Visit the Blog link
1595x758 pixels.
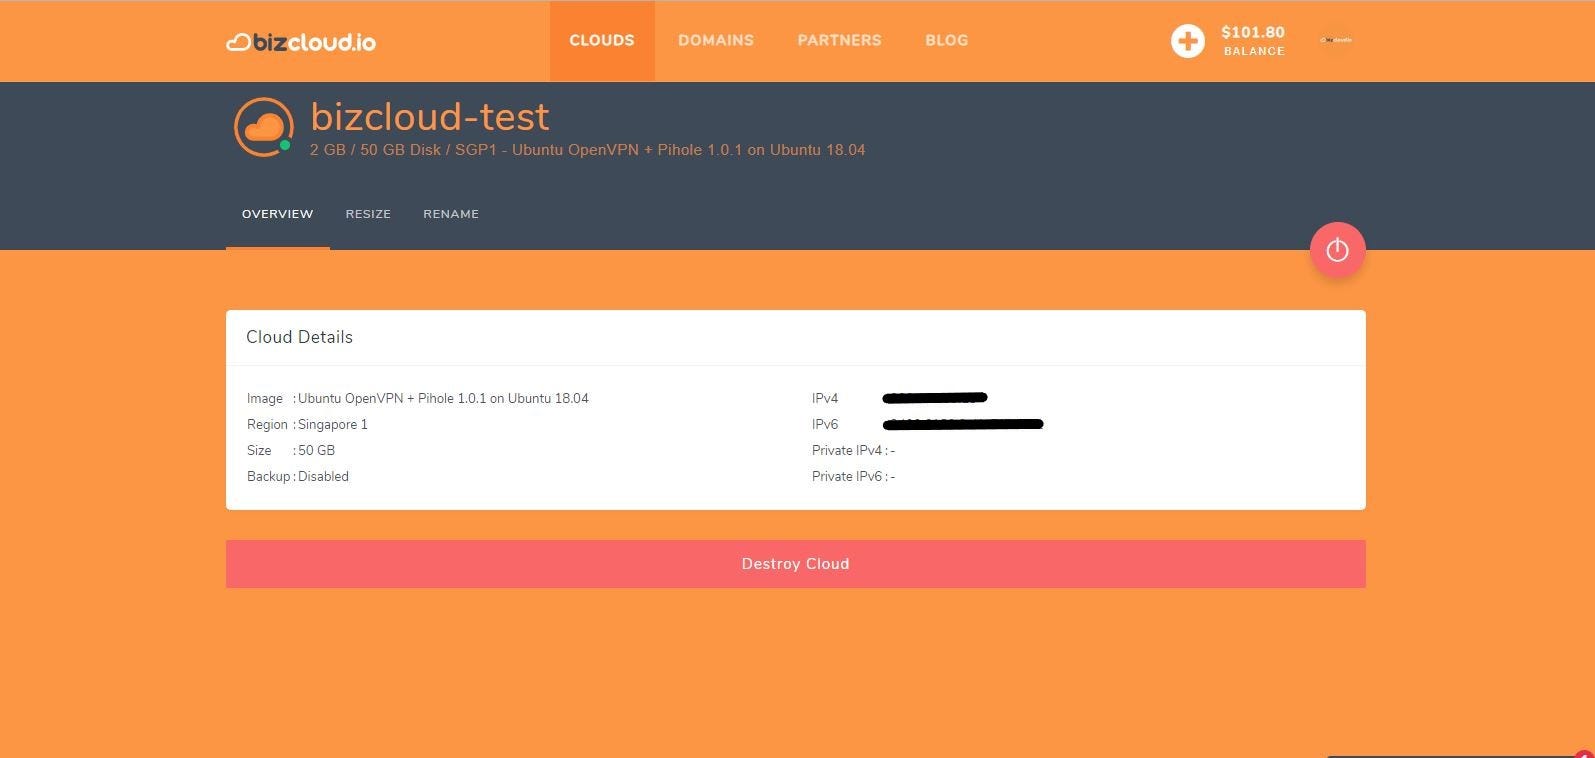(x=947, y=41)
